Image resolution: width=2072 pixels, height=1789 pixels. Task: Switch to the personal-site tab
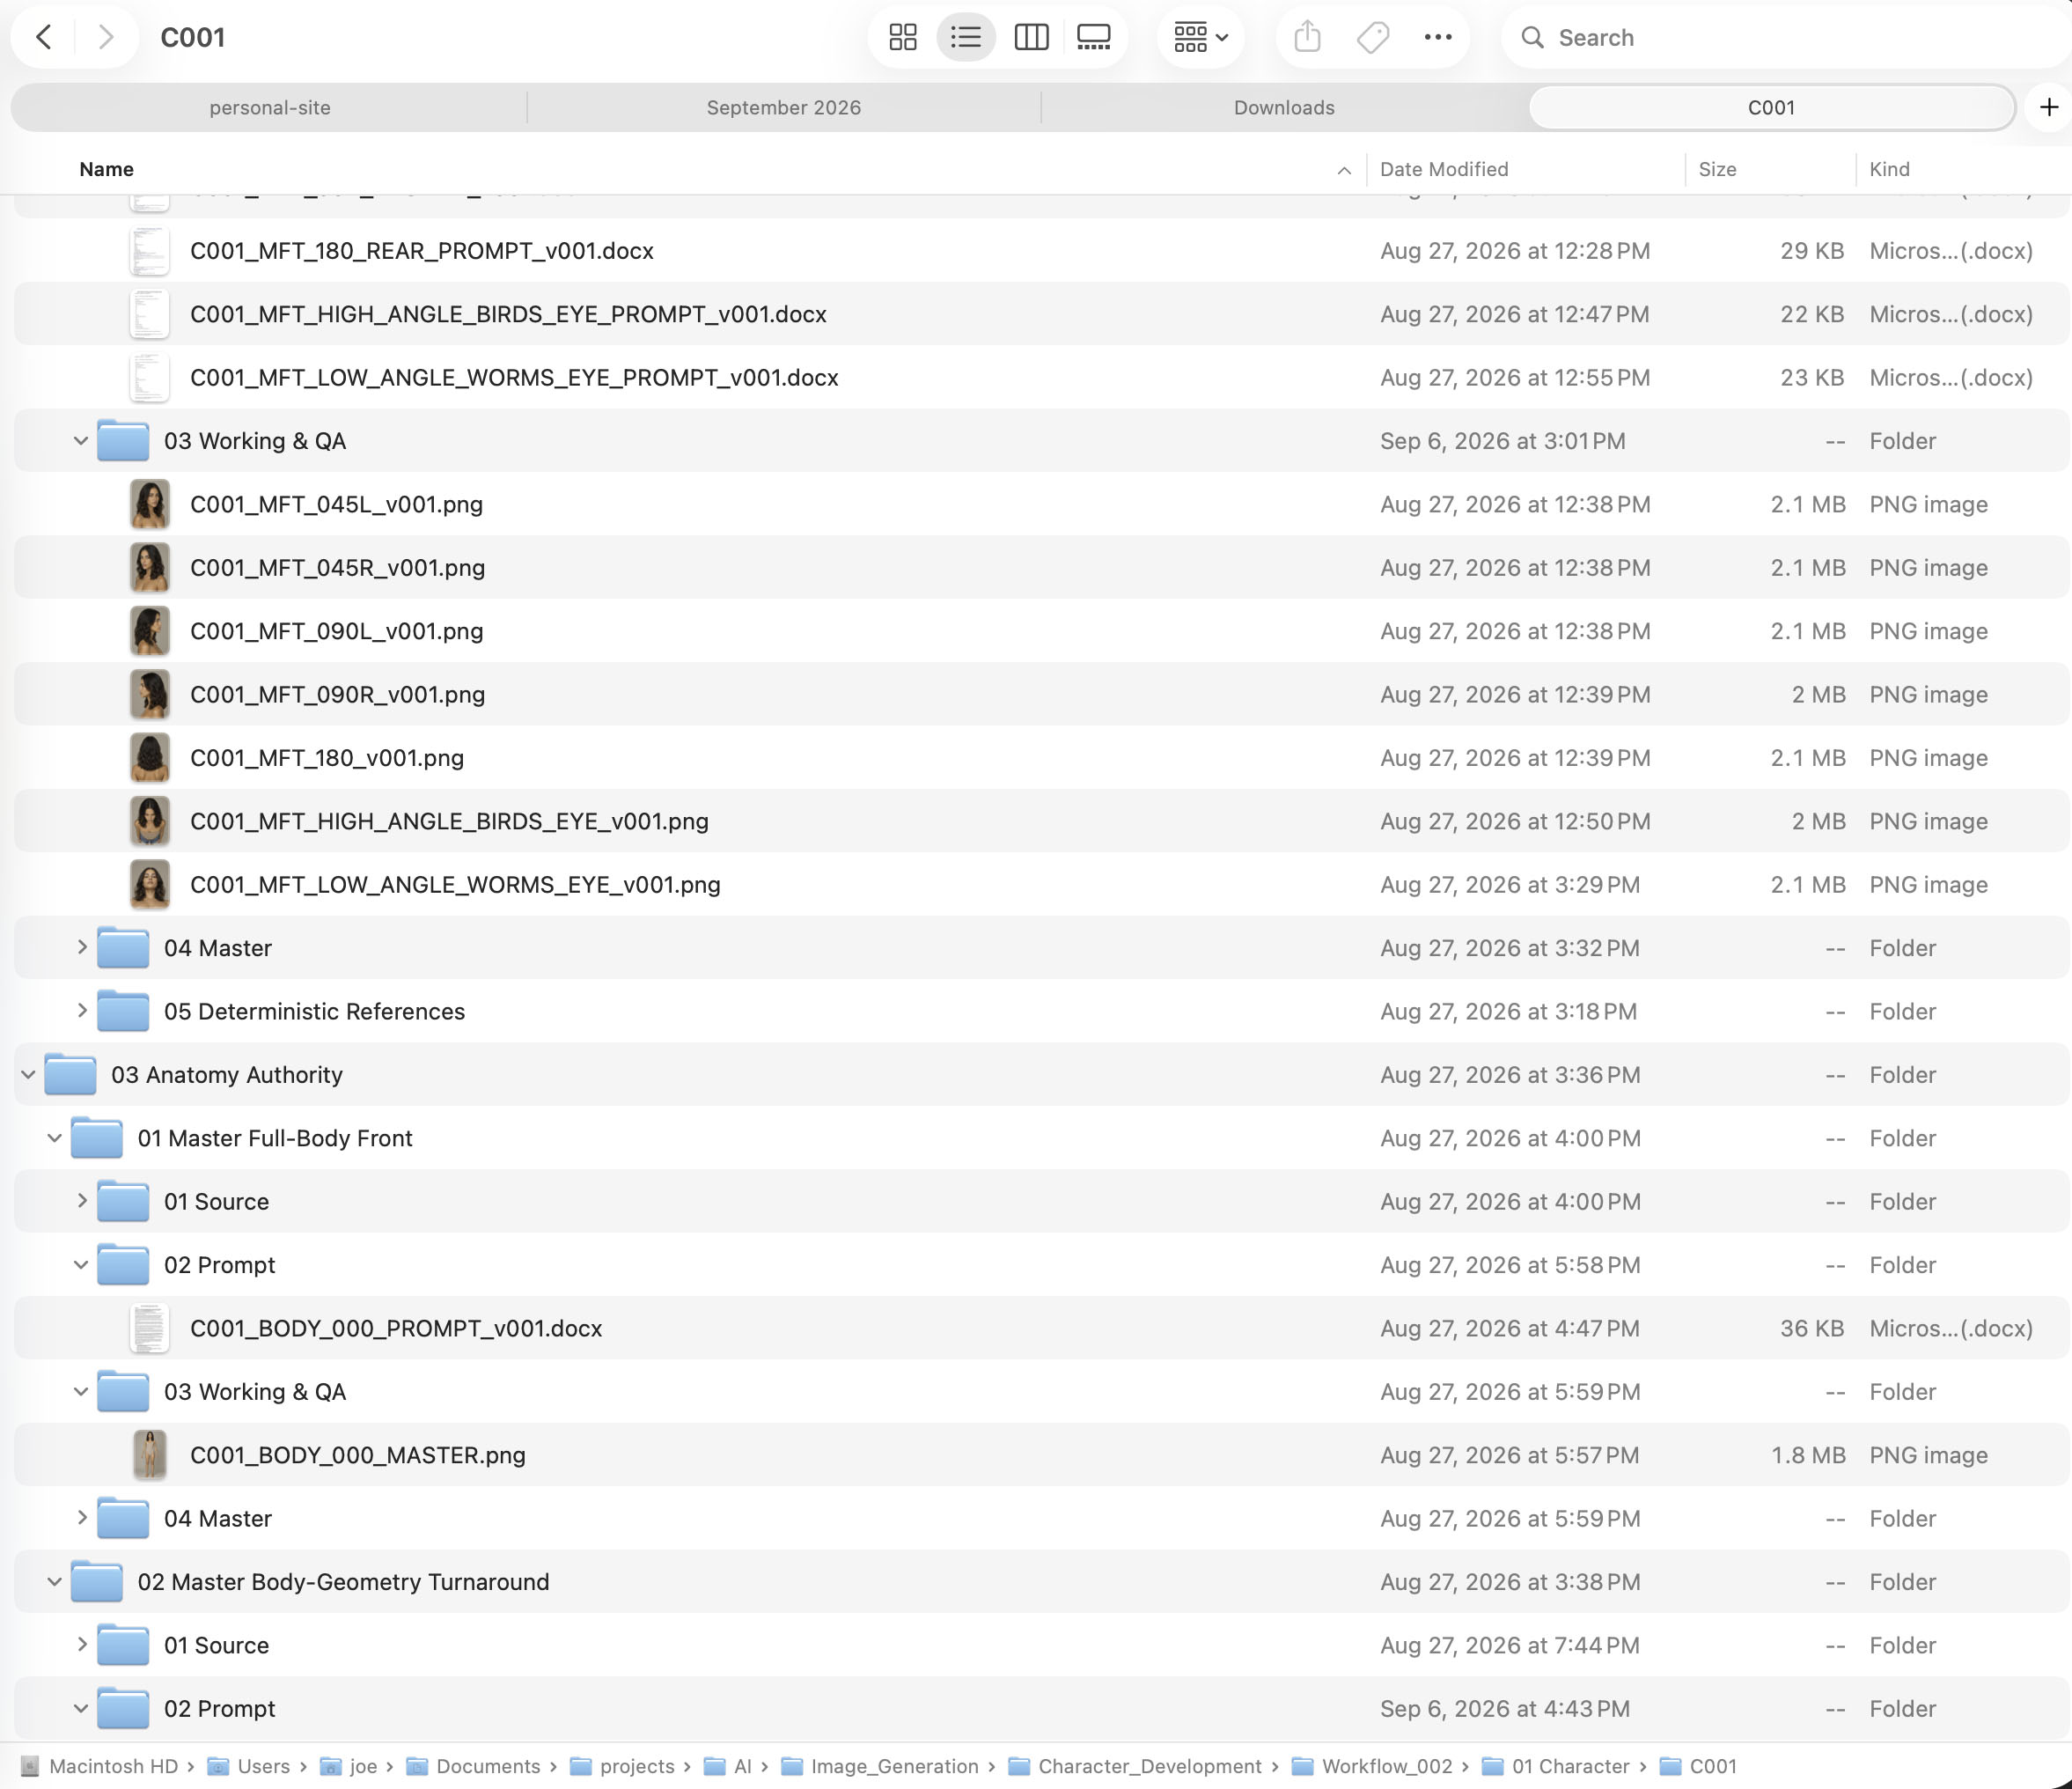coord(270,108)
